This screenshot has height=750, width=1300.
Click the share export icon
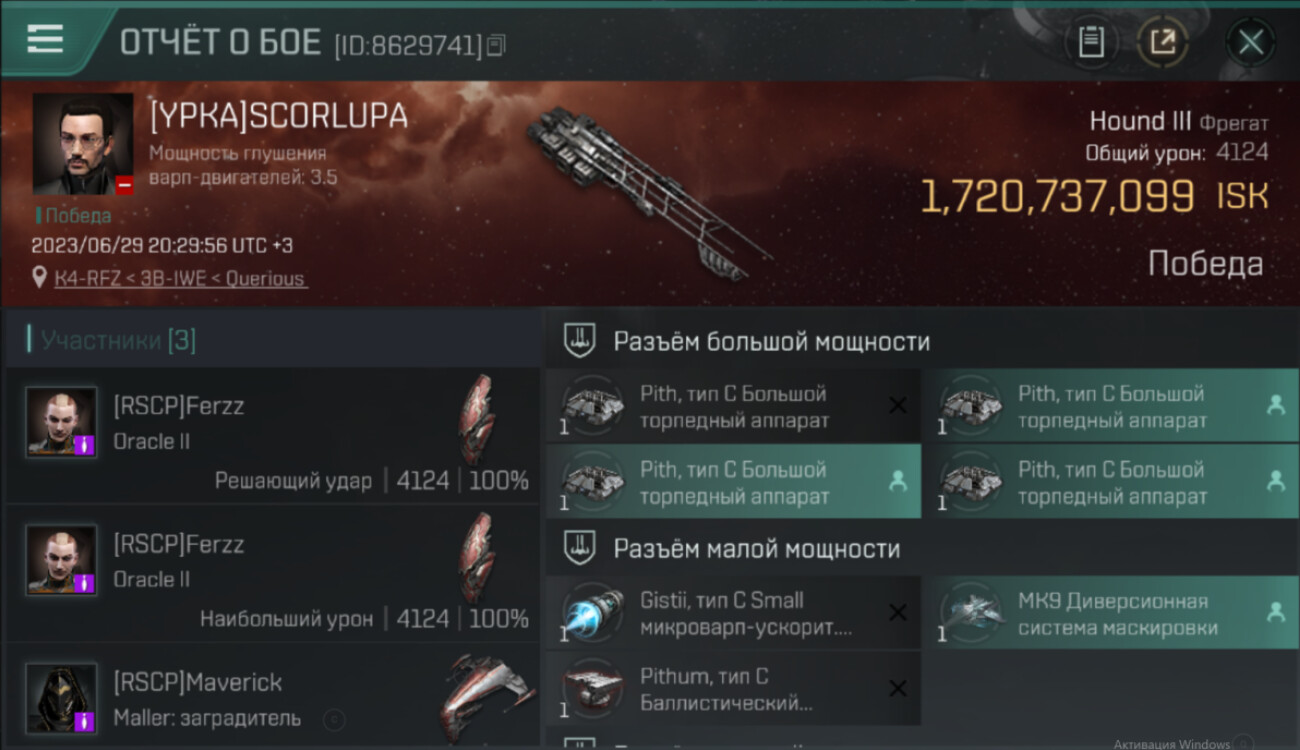[x=1162, y=42]
